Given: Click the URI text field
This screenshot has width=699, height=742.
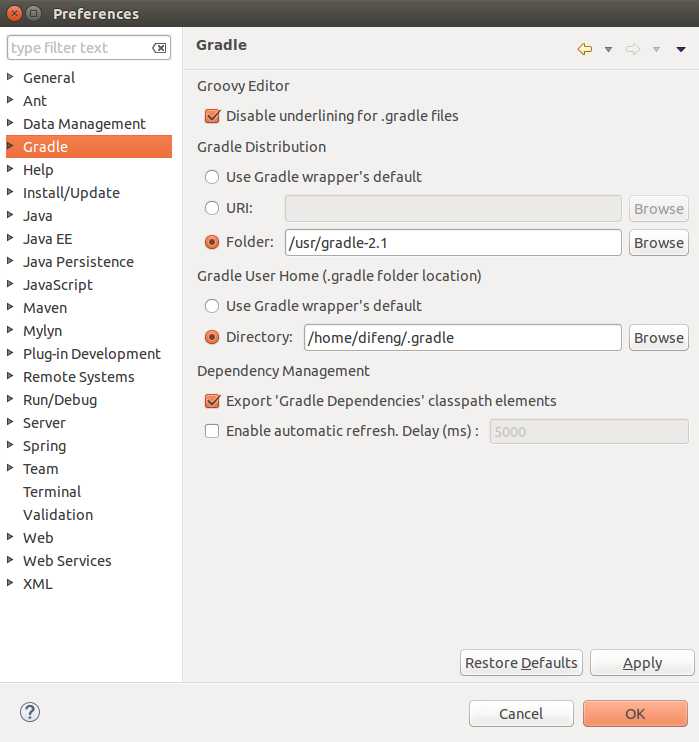Looking at the screenshot, I should click(x=453, y=209).
